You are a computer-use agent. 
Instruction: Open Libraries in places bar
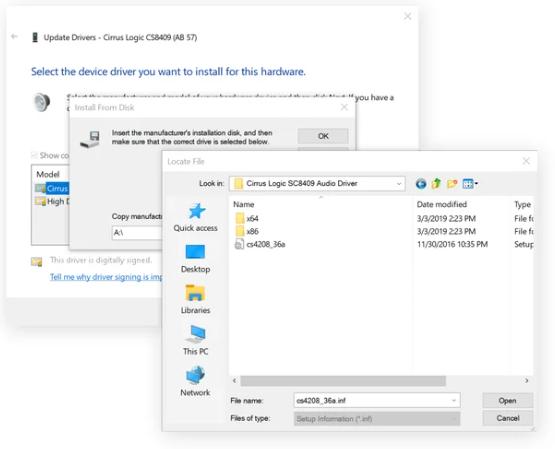[x=195, y=300]
